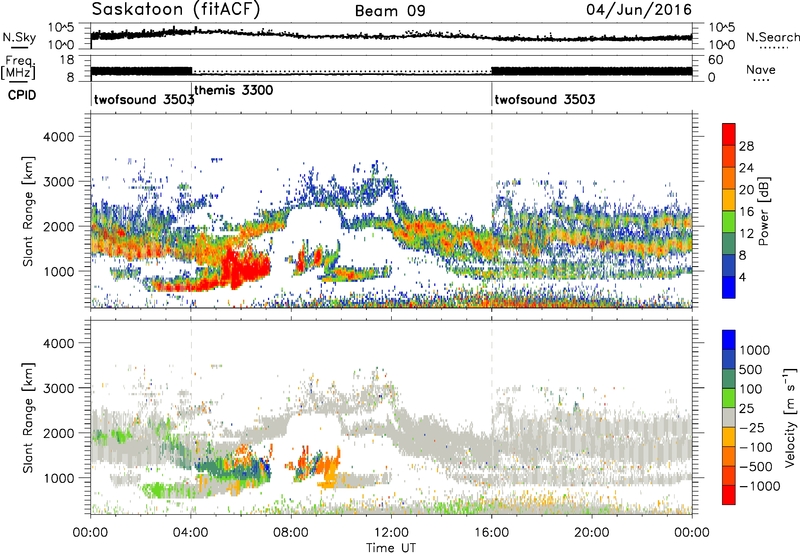Select the "Velocity [m s-1]" colorbar title

790,417
